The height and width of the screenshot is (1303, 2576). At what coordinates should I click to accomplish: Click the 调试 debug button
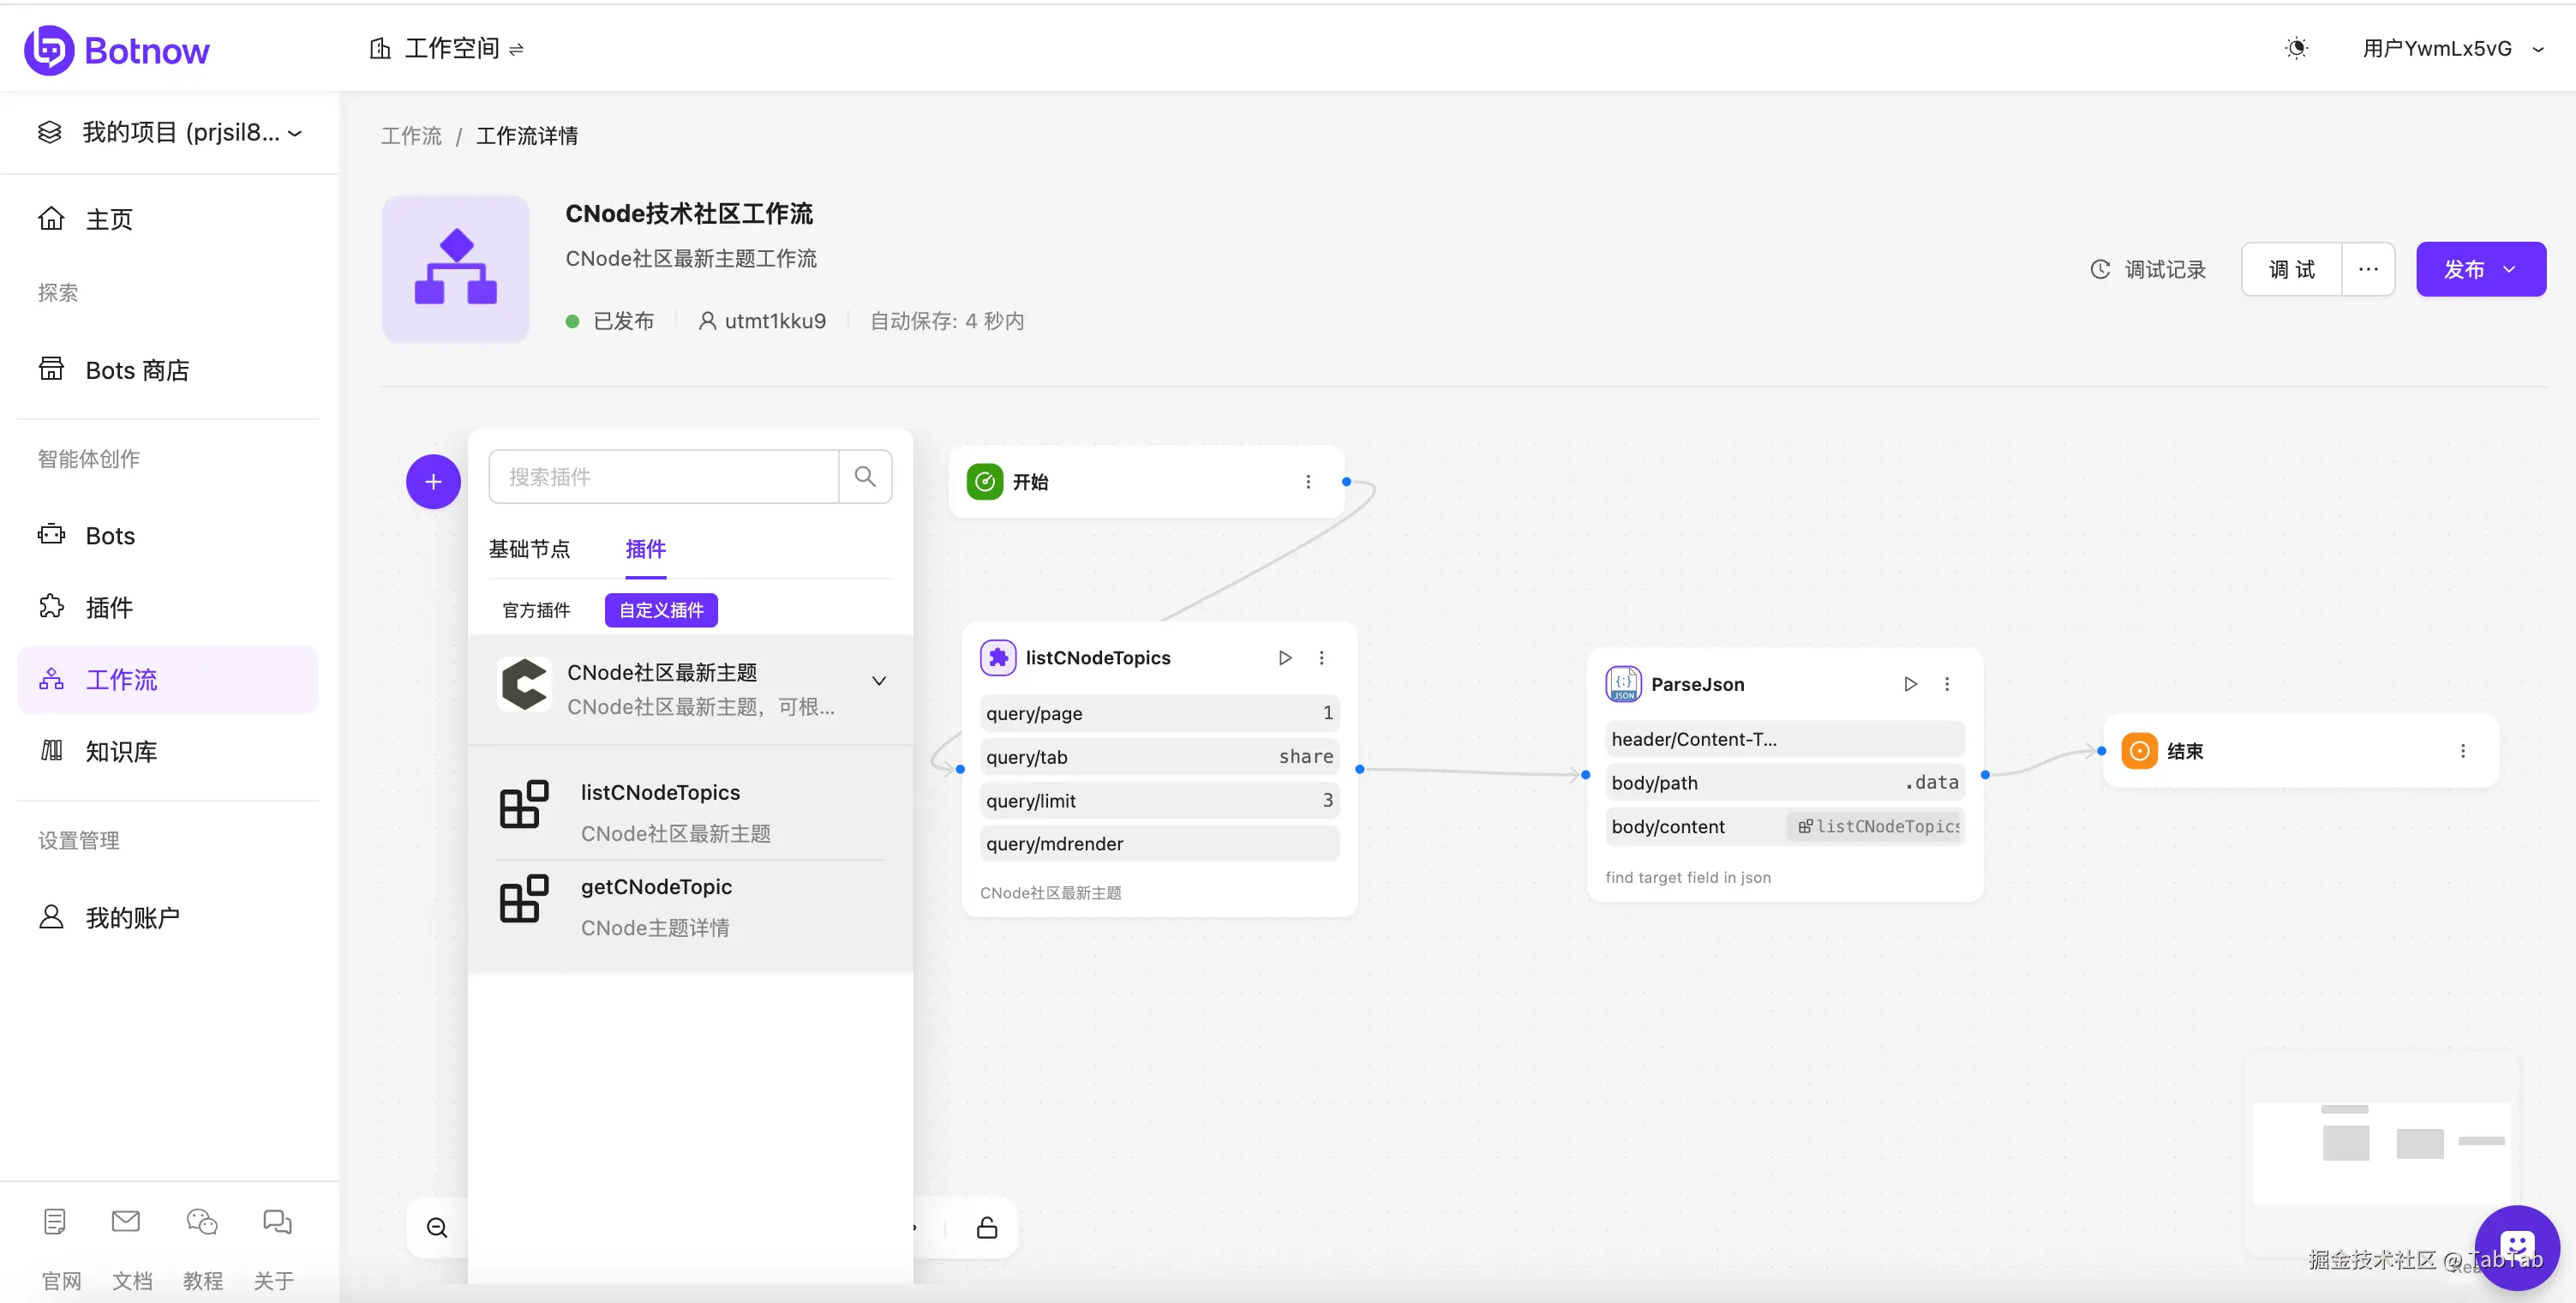[x=2291, y=269]
